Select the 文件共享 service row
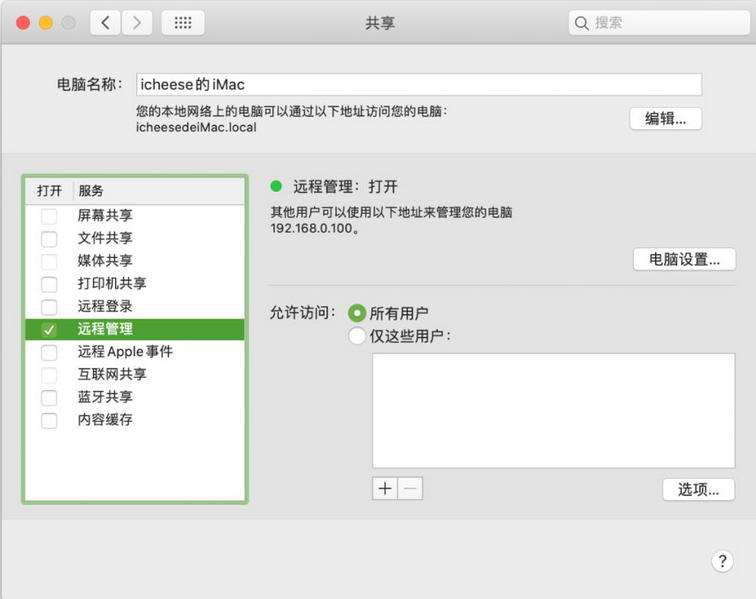The image size is (756, 599). 135,238
